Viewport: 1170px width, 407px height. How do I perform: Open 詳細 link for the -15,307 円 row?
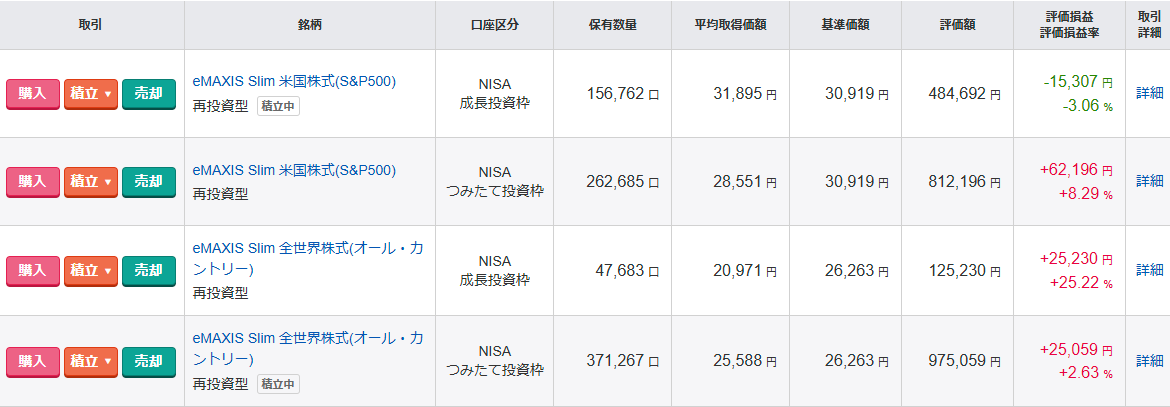1149,93
